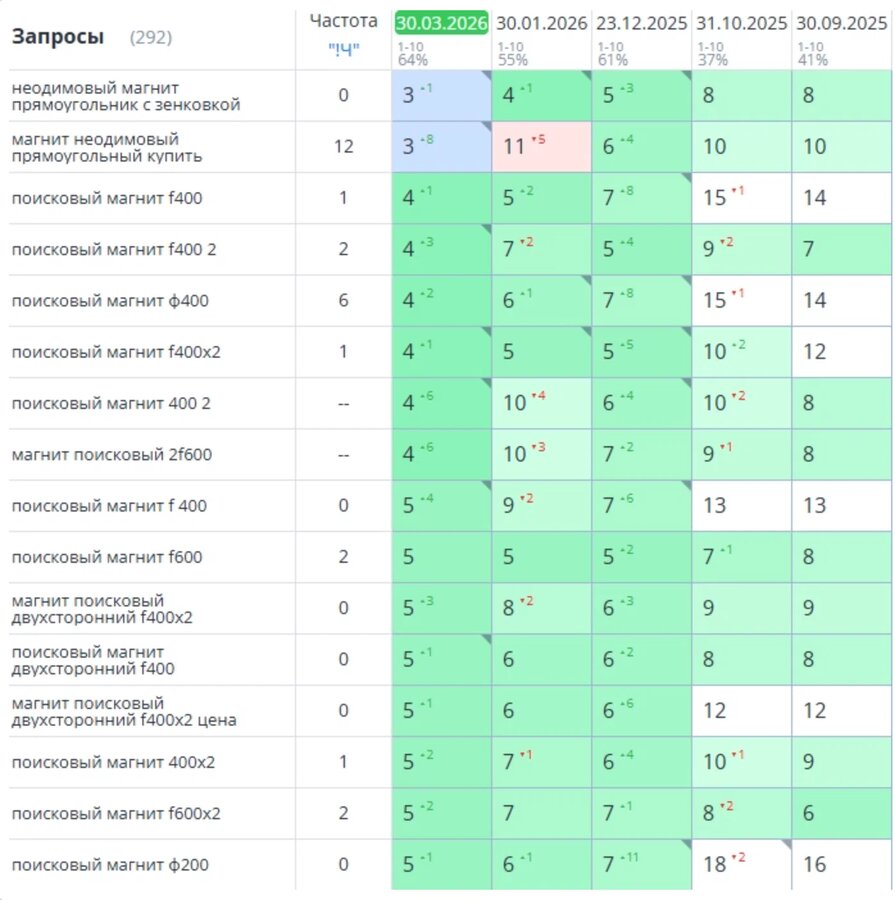
Task: Click the corner marker in the f400 2 30.03.2026 cell
Action: click(487, 228)
